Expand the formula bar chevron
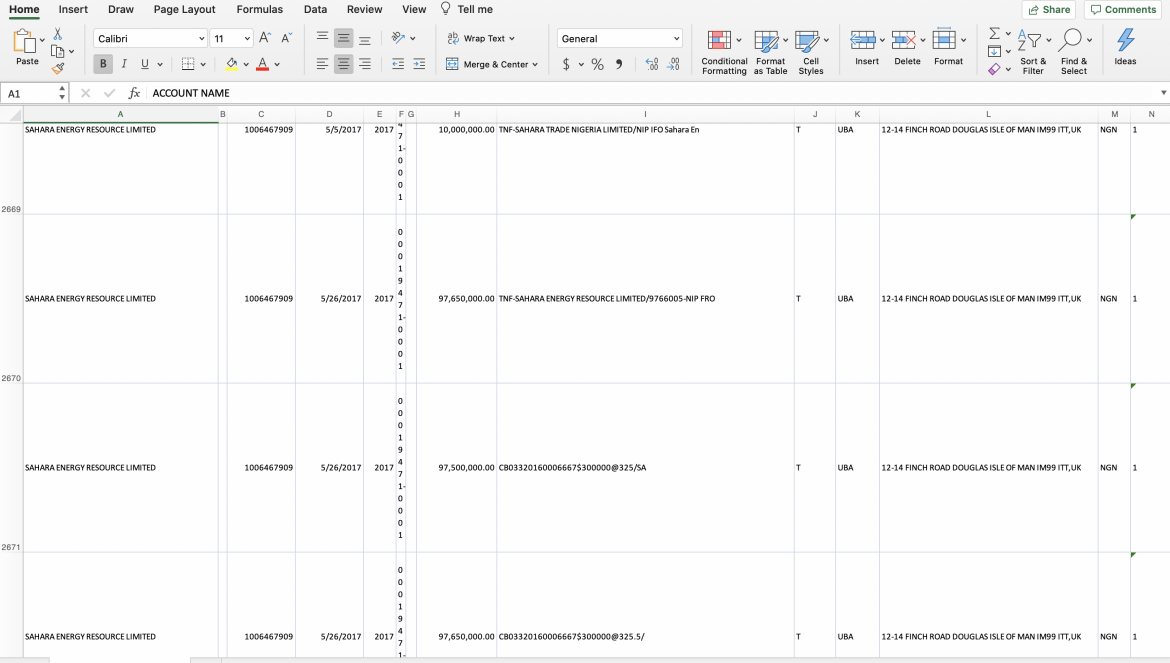The height and width of the screenshot is (663, 1170). point(1163,93)
